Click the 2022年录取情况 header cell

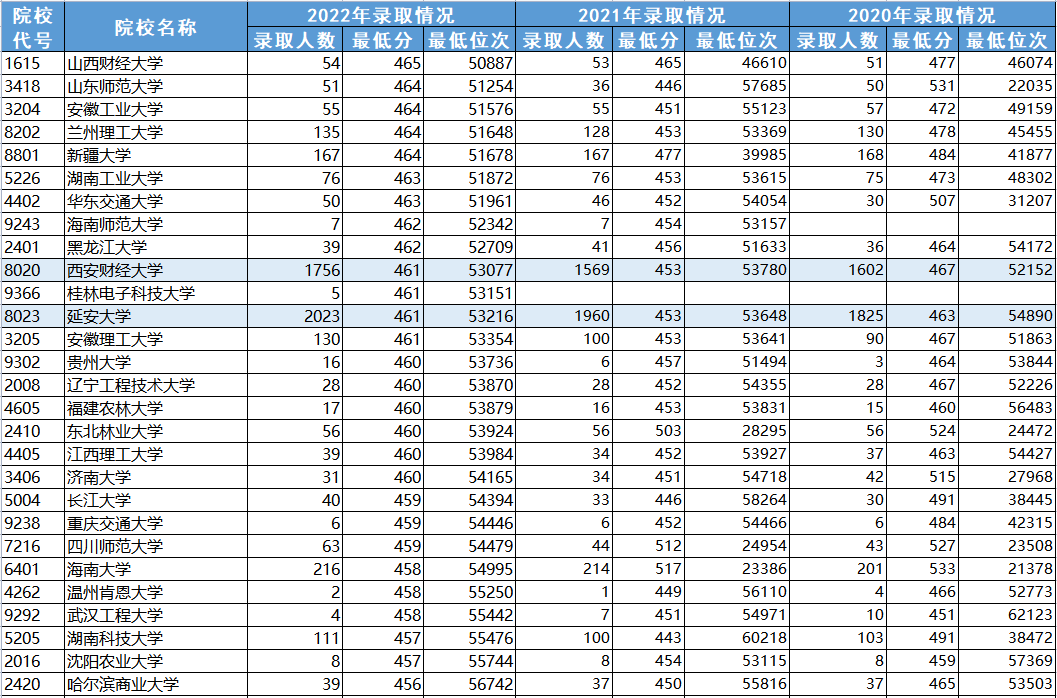click(x=382, y=15)
